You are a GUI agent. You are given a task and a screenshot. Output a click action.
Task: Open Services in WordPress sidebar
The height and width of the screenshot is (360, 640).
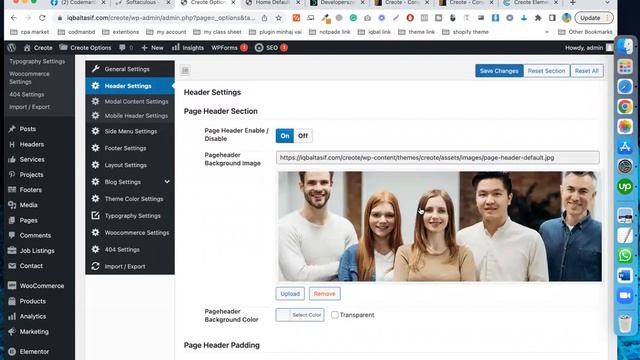tap(32, 160)
